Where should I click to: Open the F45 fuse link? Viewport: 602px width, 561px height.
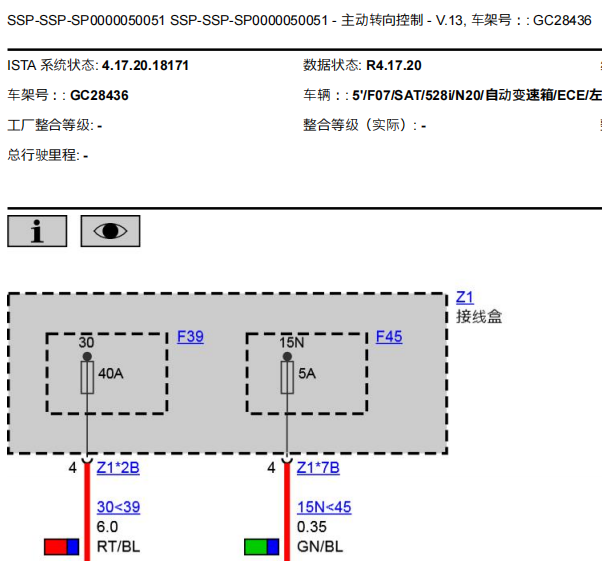389,337
